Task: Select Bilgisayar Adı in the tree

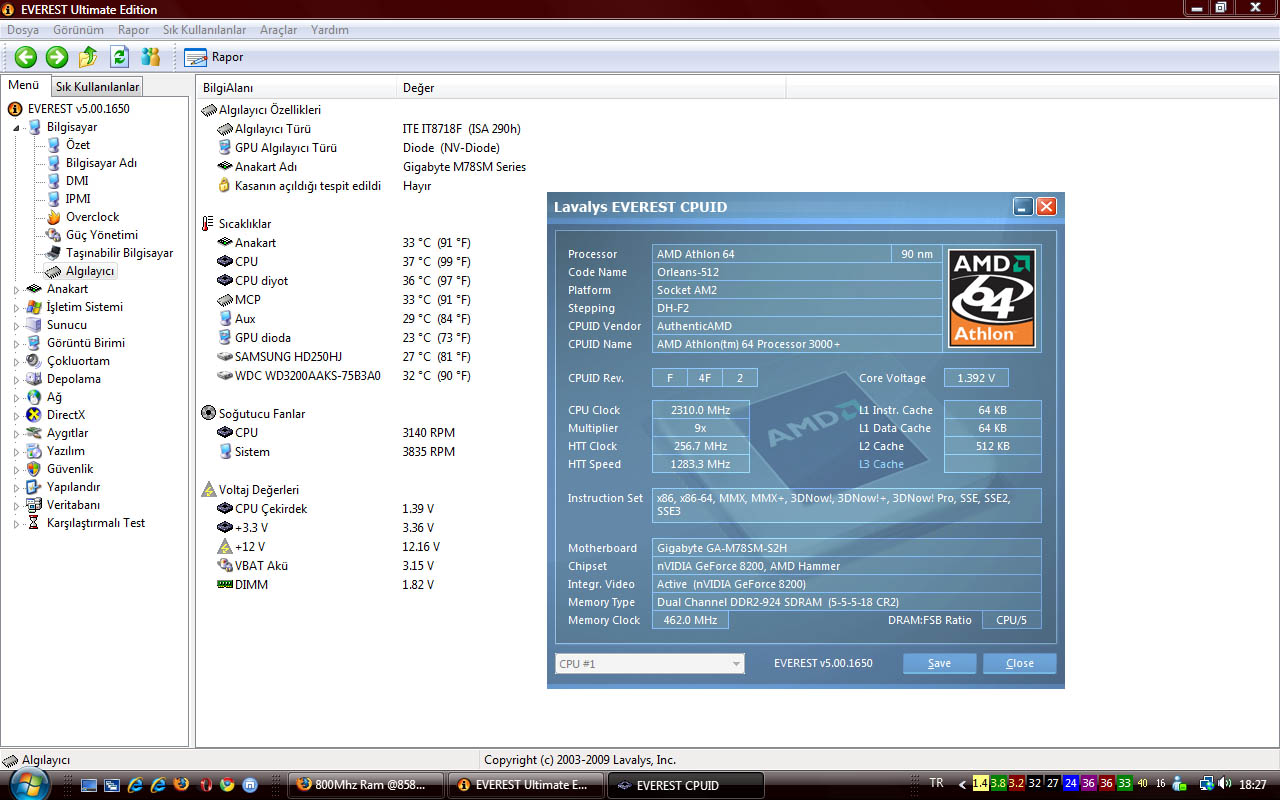Action: 101,163
